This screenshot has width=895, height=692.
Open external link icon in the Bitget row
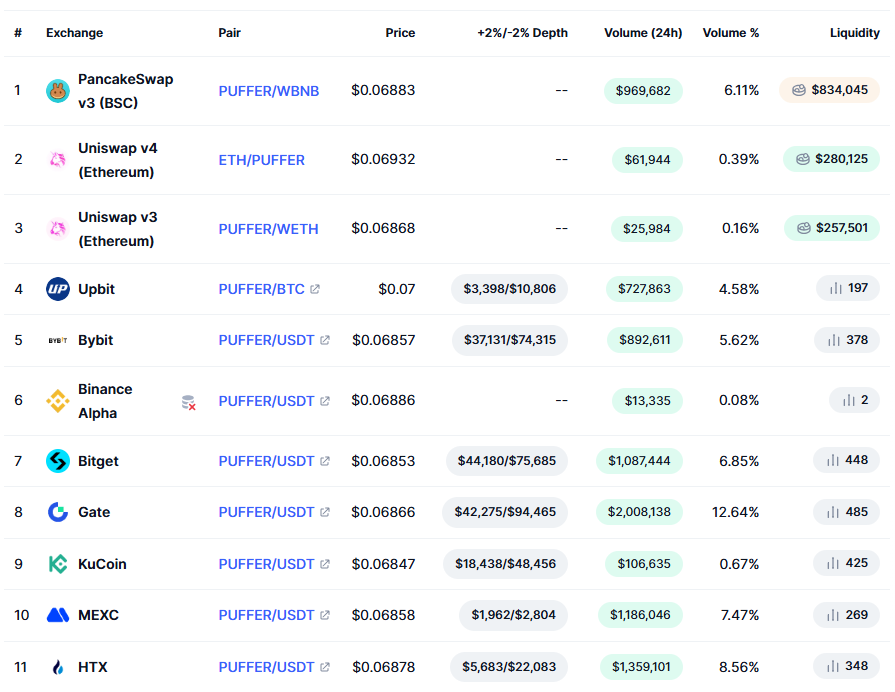point(325,461)
